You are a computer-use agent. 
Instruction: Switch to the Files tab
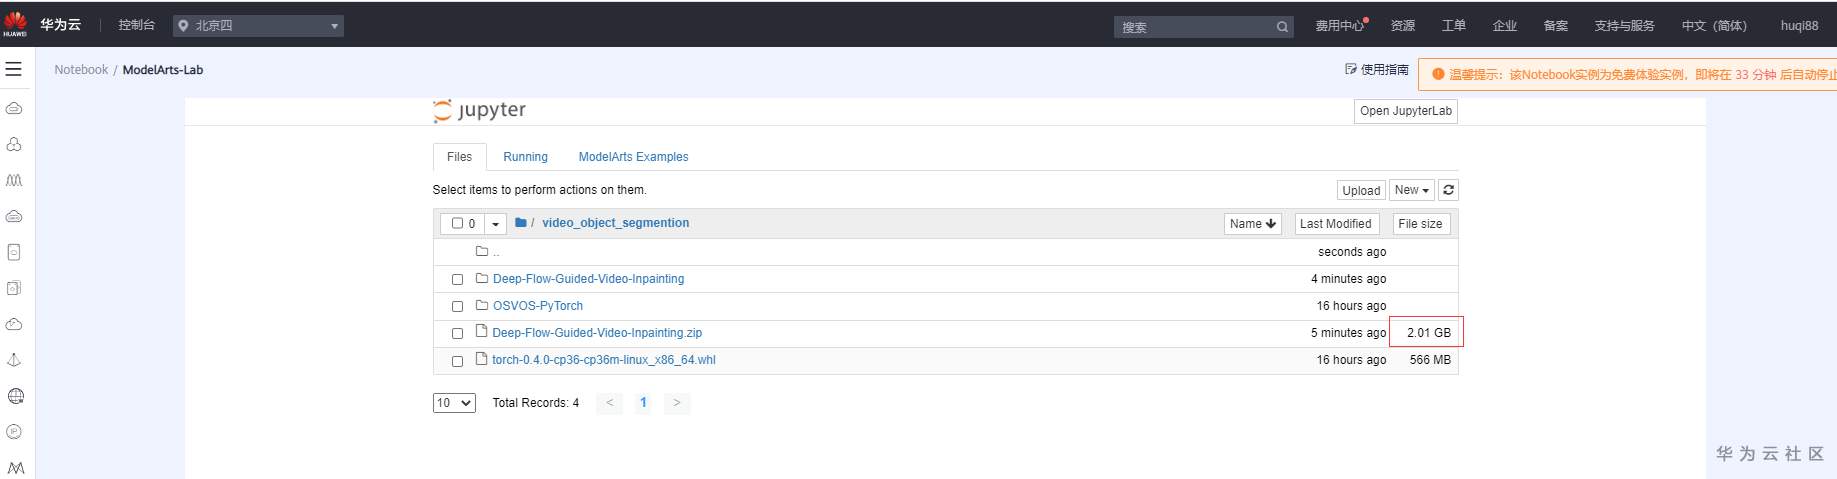459,157
